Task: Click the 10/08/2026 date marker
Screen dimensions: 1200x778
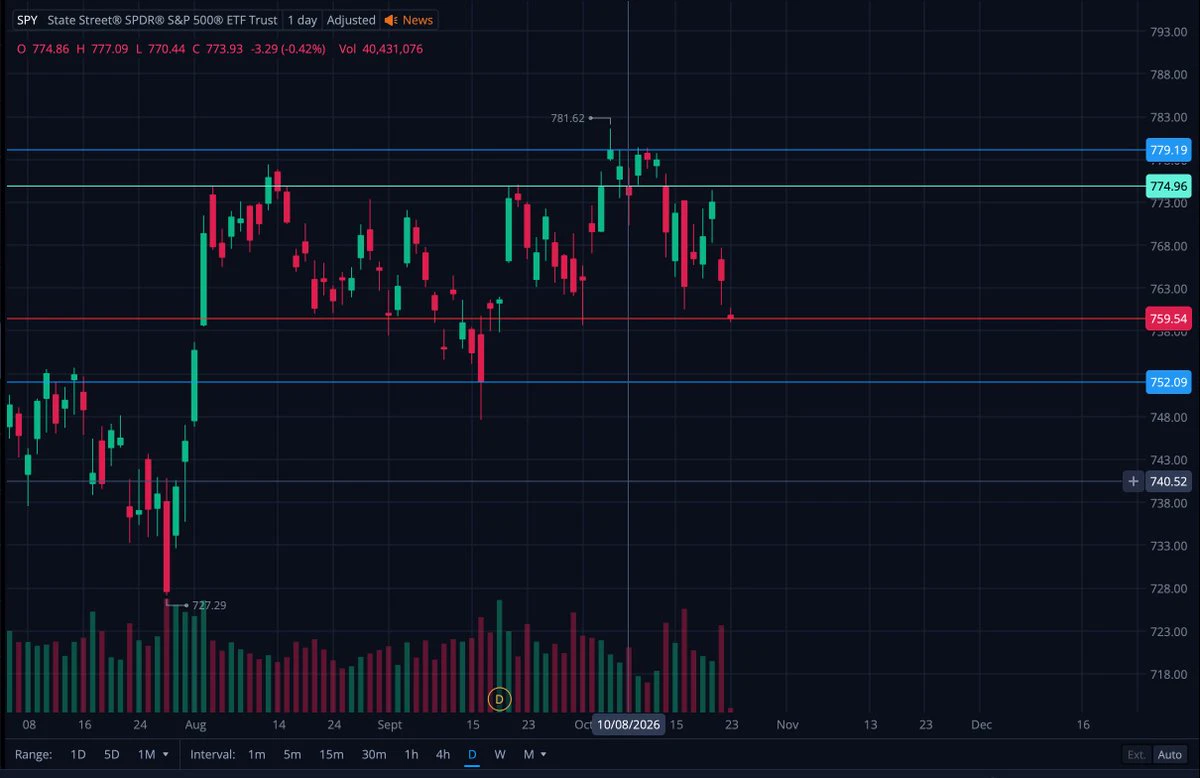Action: pos(629,725)
